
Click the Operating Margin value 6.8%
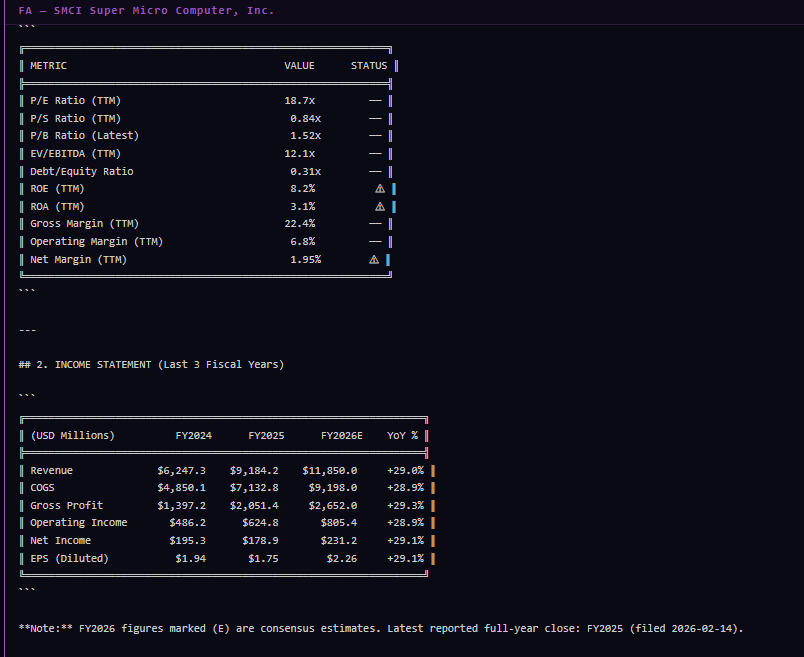tap(303, 242)
